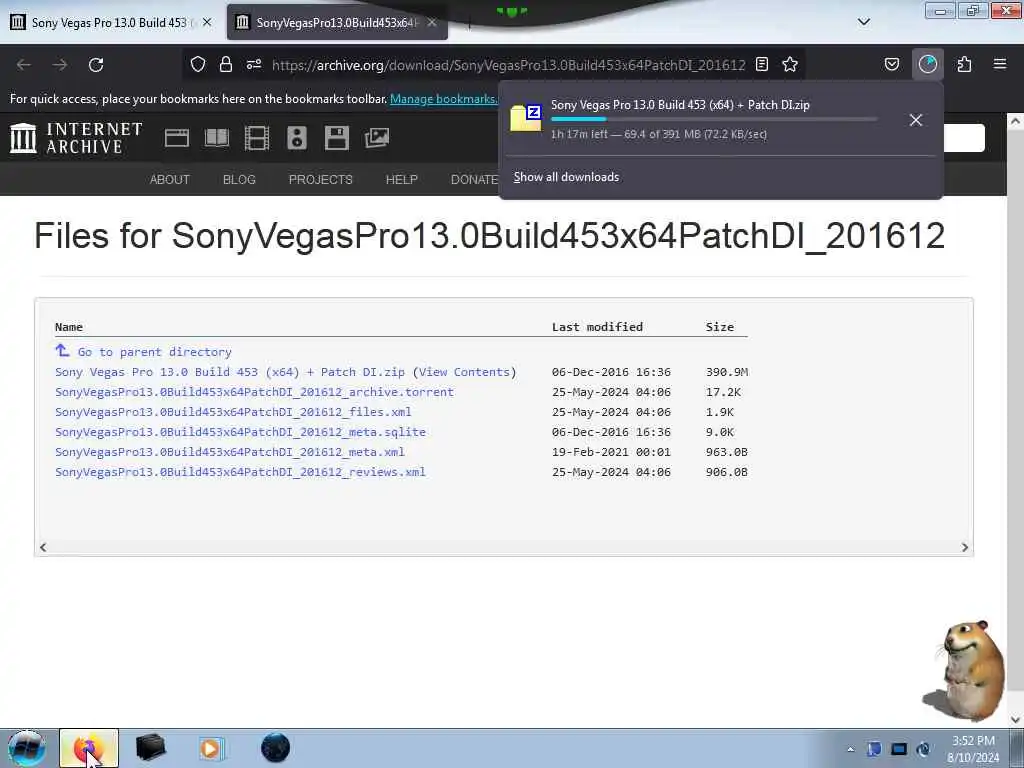Click the animated hamster desktop character
This screenshot has width=1024, height=768.
point(965,670)
